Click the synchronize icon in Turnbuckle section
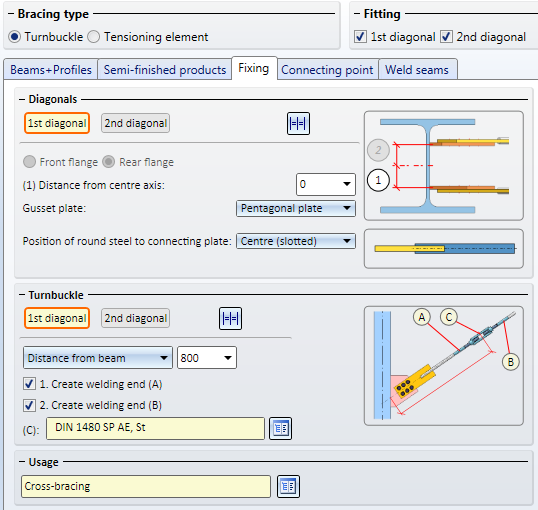This screenshot has width=538, height=510. 230,318
